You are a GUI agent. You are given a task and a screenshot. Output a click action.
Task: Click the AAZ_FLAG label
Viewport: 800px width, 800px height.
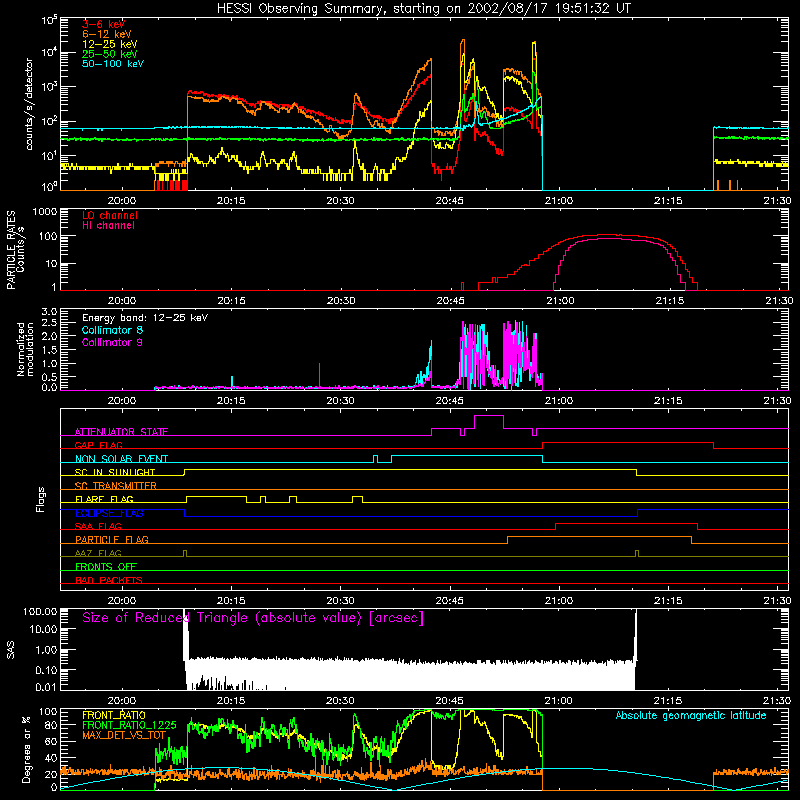point(98,553)
